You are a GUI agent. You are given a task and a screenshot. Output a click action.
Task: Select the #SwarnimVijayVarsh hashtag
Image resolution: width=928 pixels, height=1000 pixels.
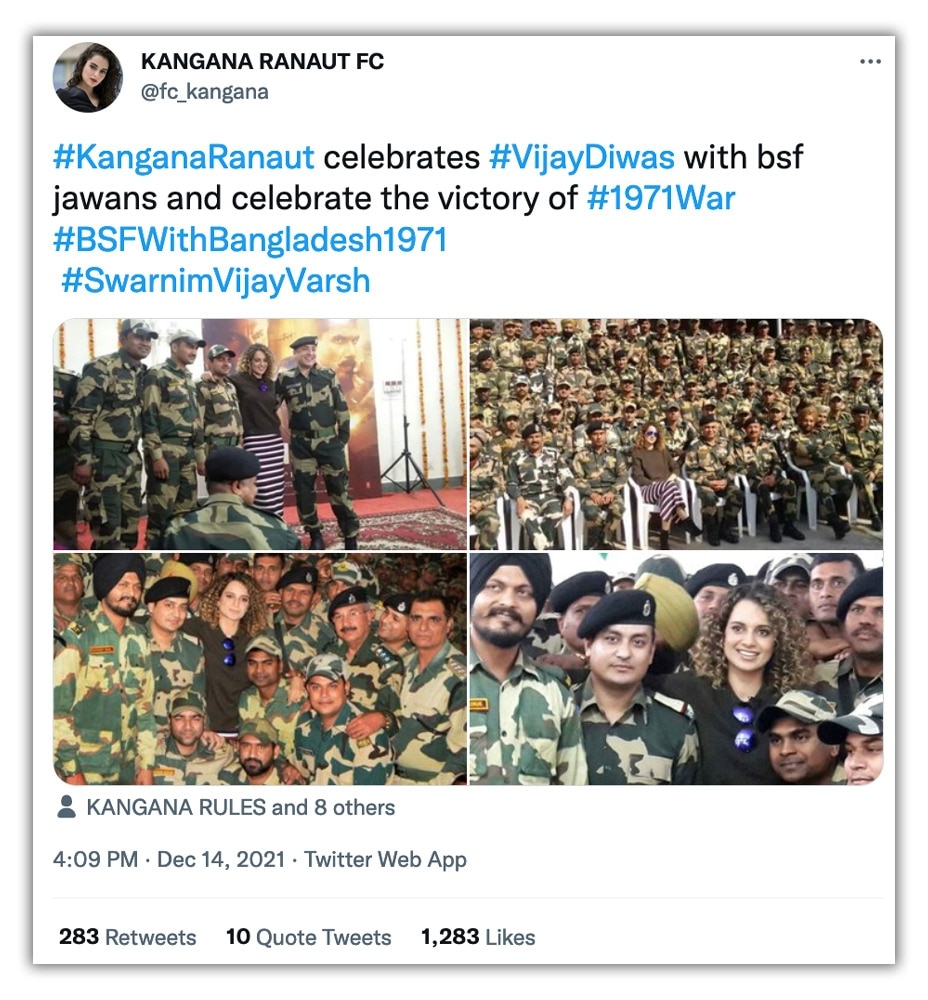click(x=216, y=281)
